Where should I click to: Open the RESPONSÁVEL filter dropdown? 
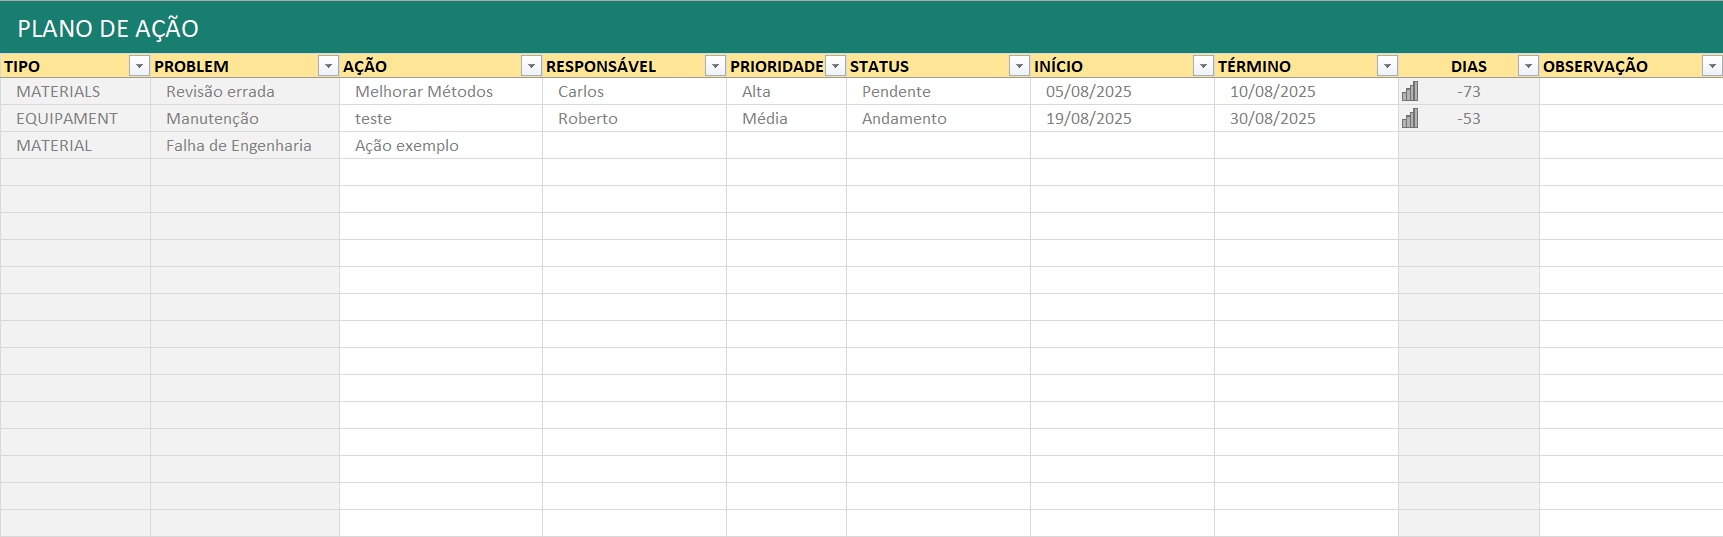pos(715,66)
